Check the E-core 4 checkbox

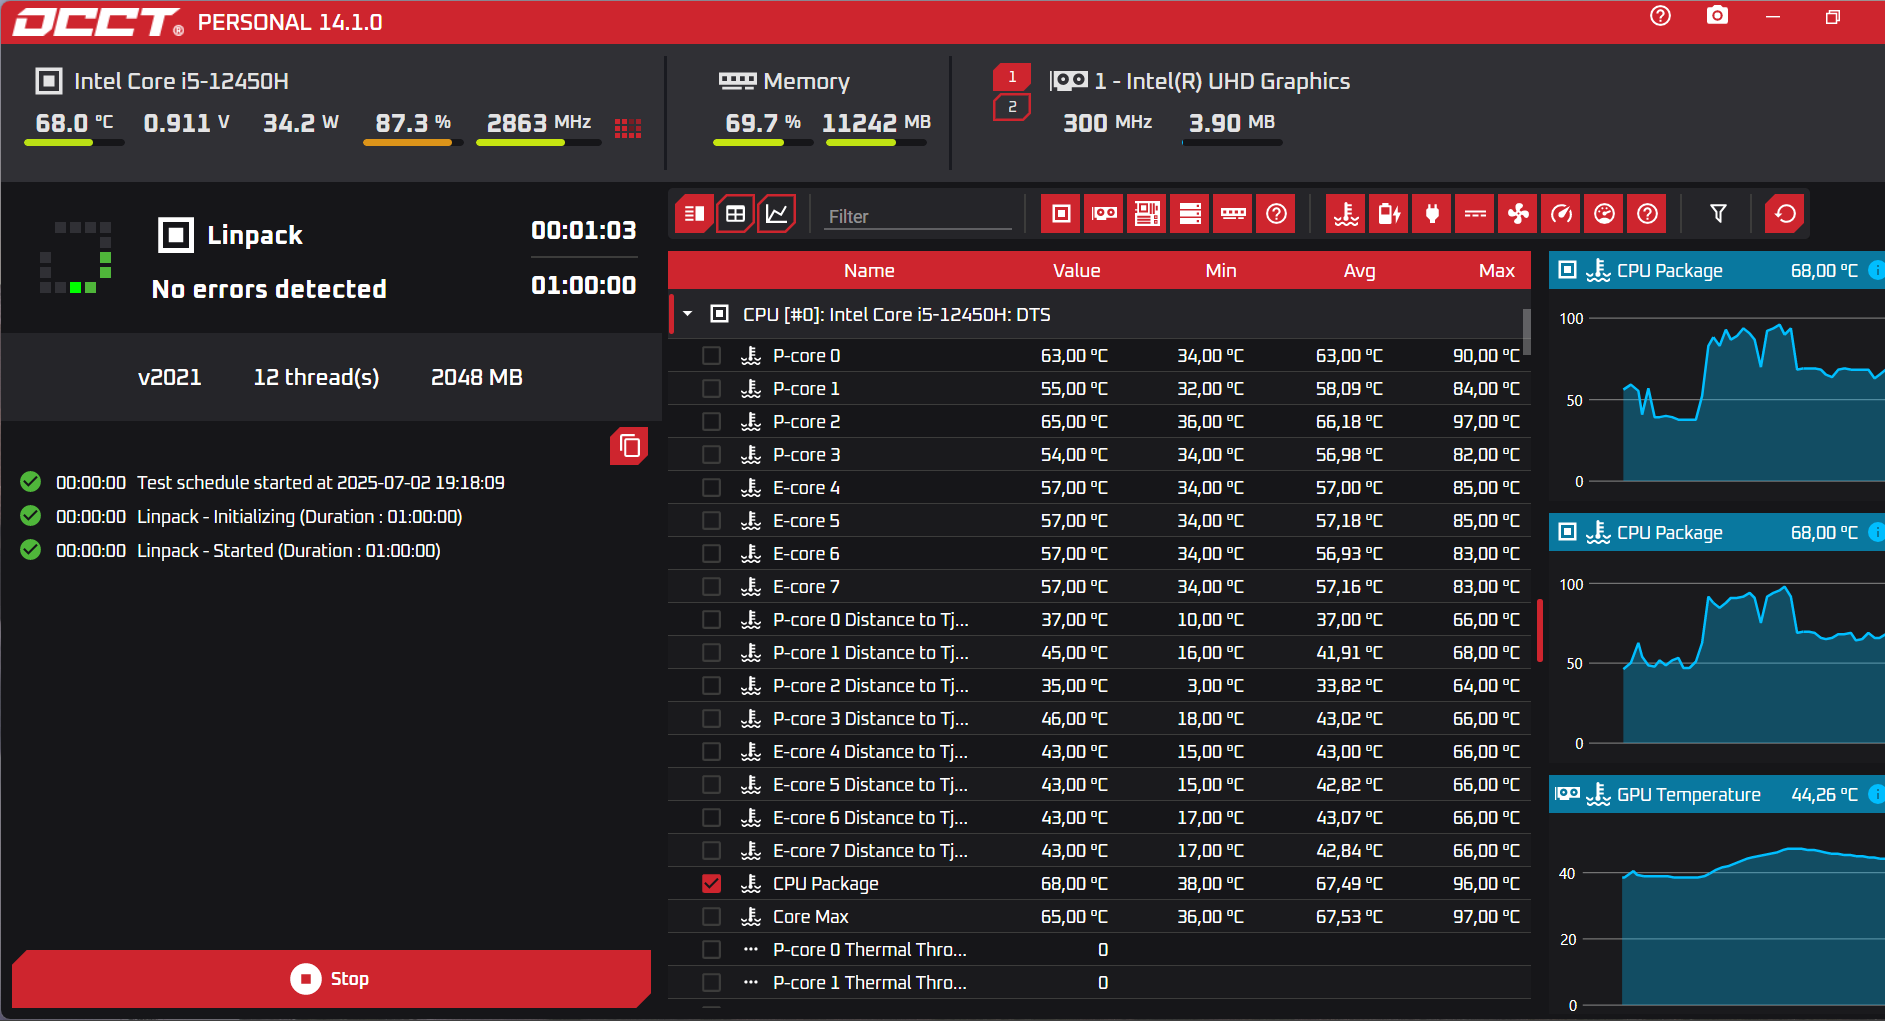point(711,488)
